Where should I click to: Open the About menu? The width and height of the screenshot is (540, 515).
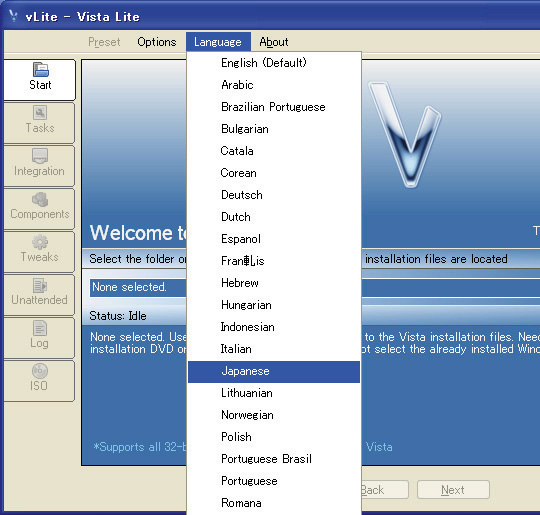tap(273, 42)
